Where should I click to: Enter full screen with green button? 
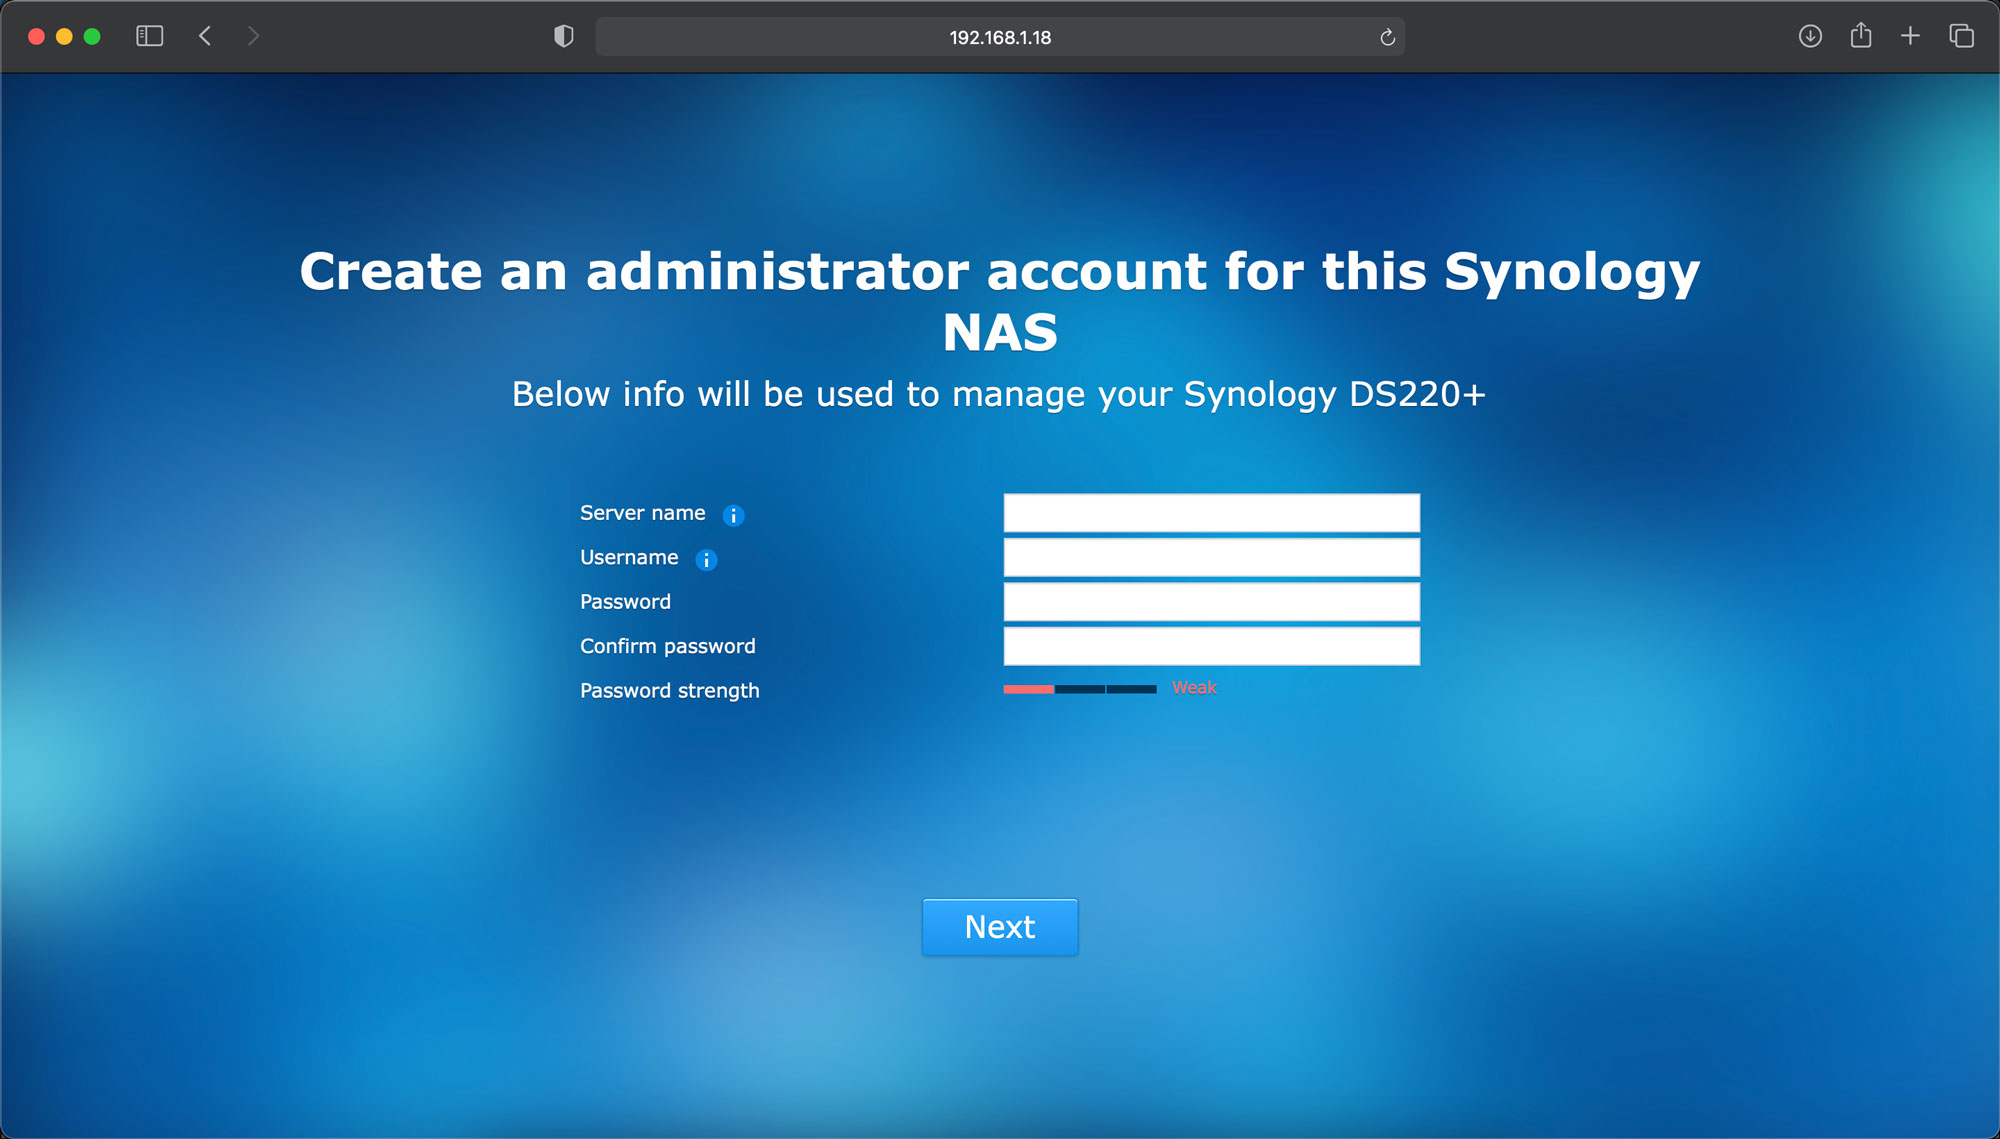coord(92,37)
